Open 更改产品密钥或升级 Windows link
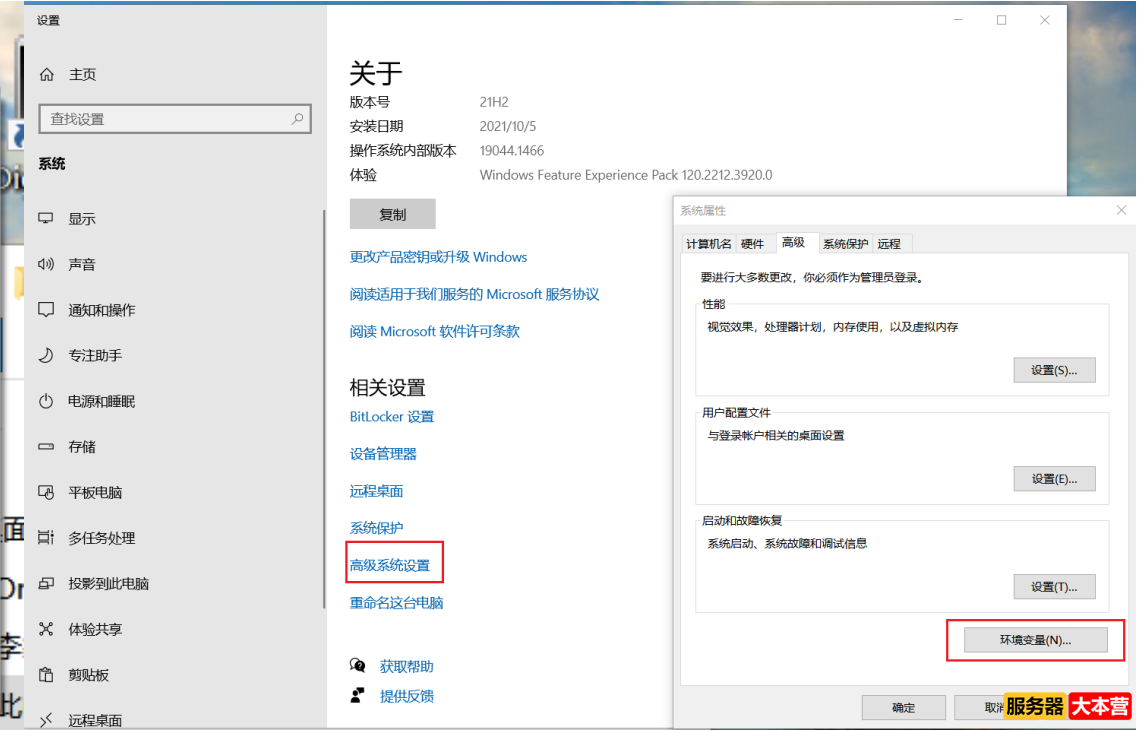The width and height of the screenshot is (1137, 731). 438,257
